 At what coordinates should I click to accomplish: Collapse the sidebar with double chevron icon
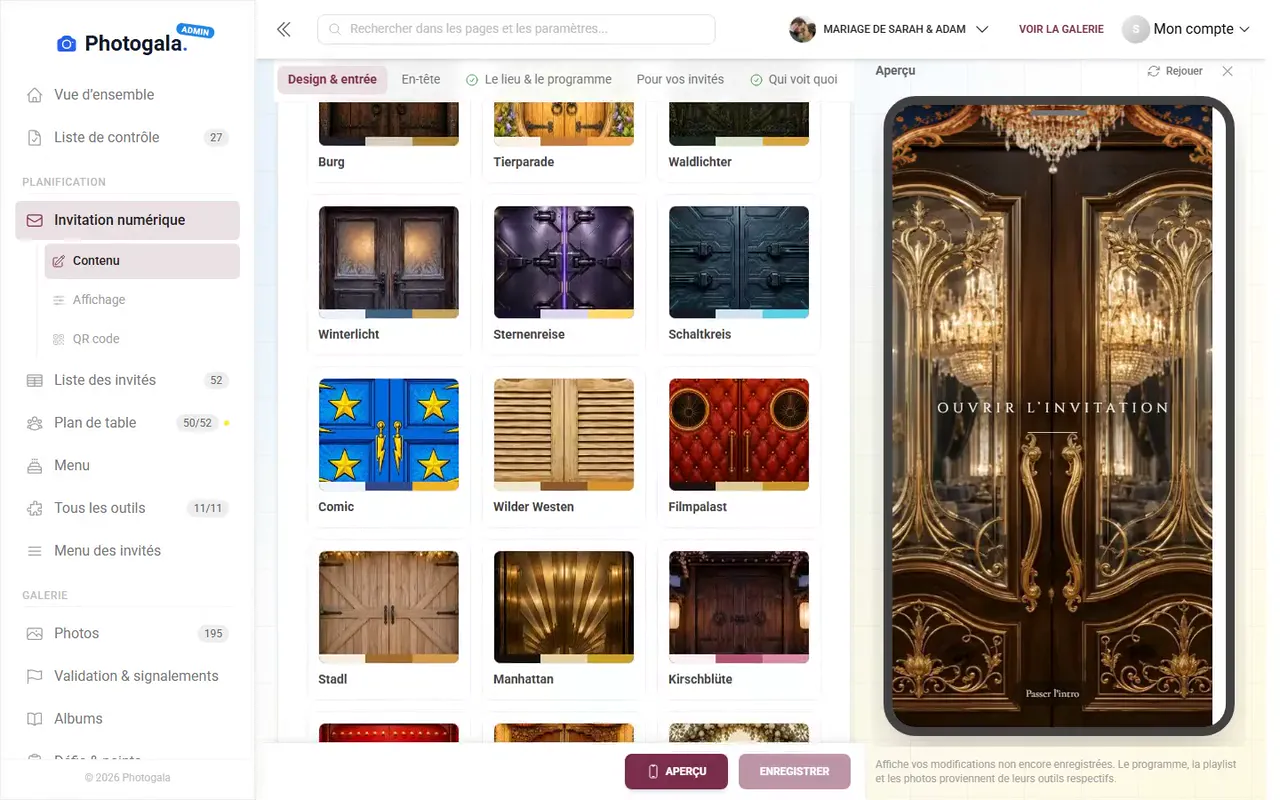[x=284, y=29]
